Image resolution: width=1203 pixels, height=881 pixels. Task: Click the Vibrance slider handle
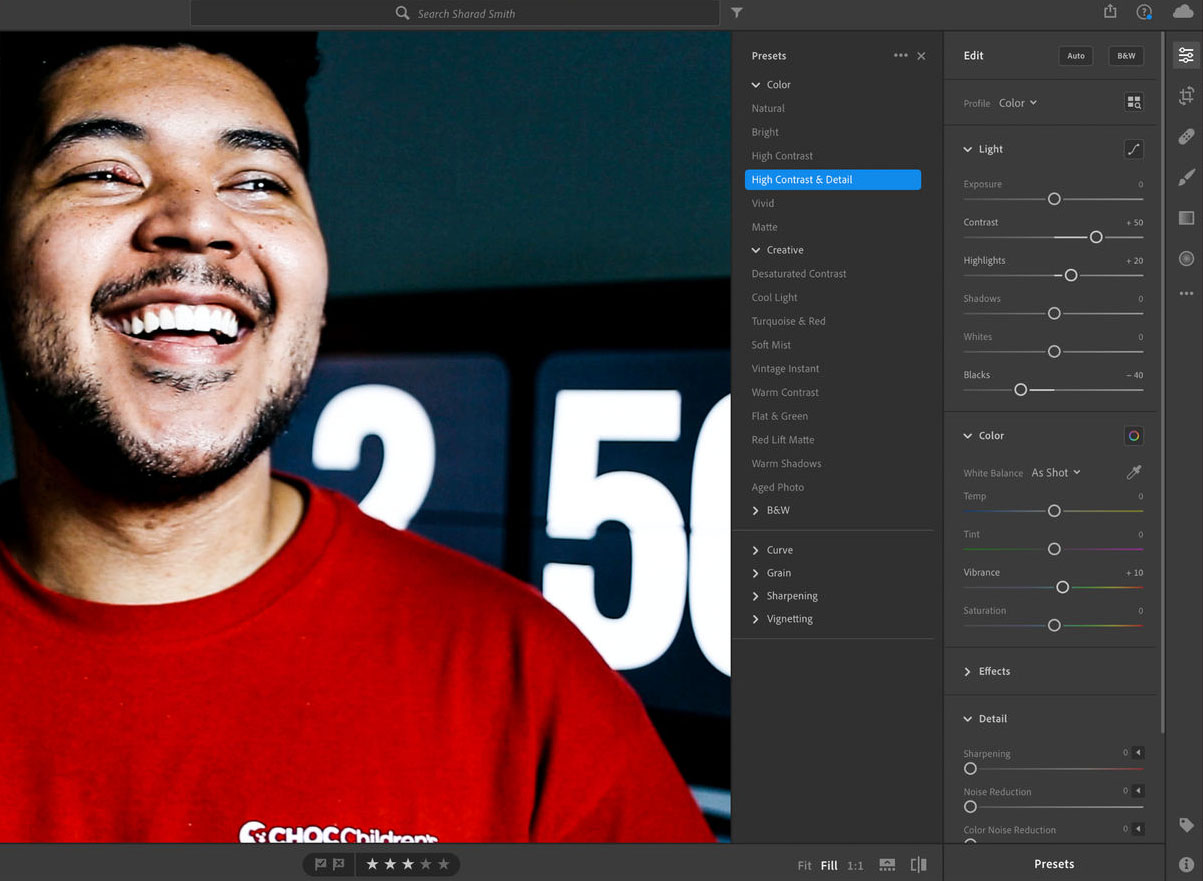pyautogui.click(x=1062, y=587)
